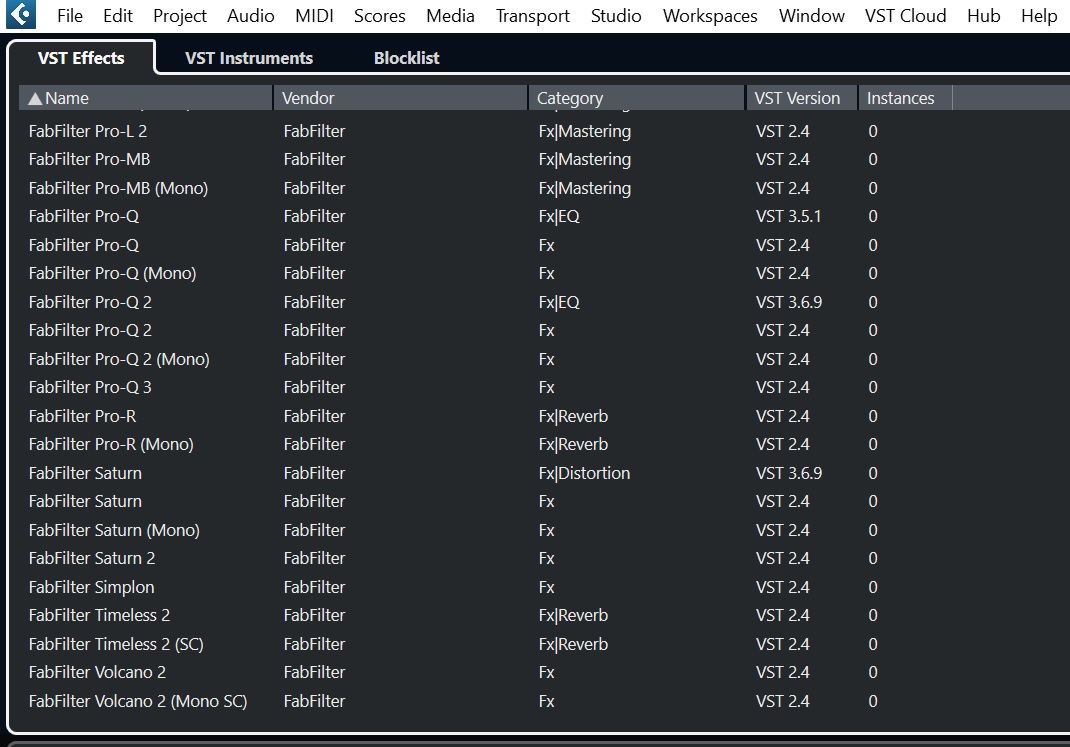Open the Workspaces menu

point(710,16)
